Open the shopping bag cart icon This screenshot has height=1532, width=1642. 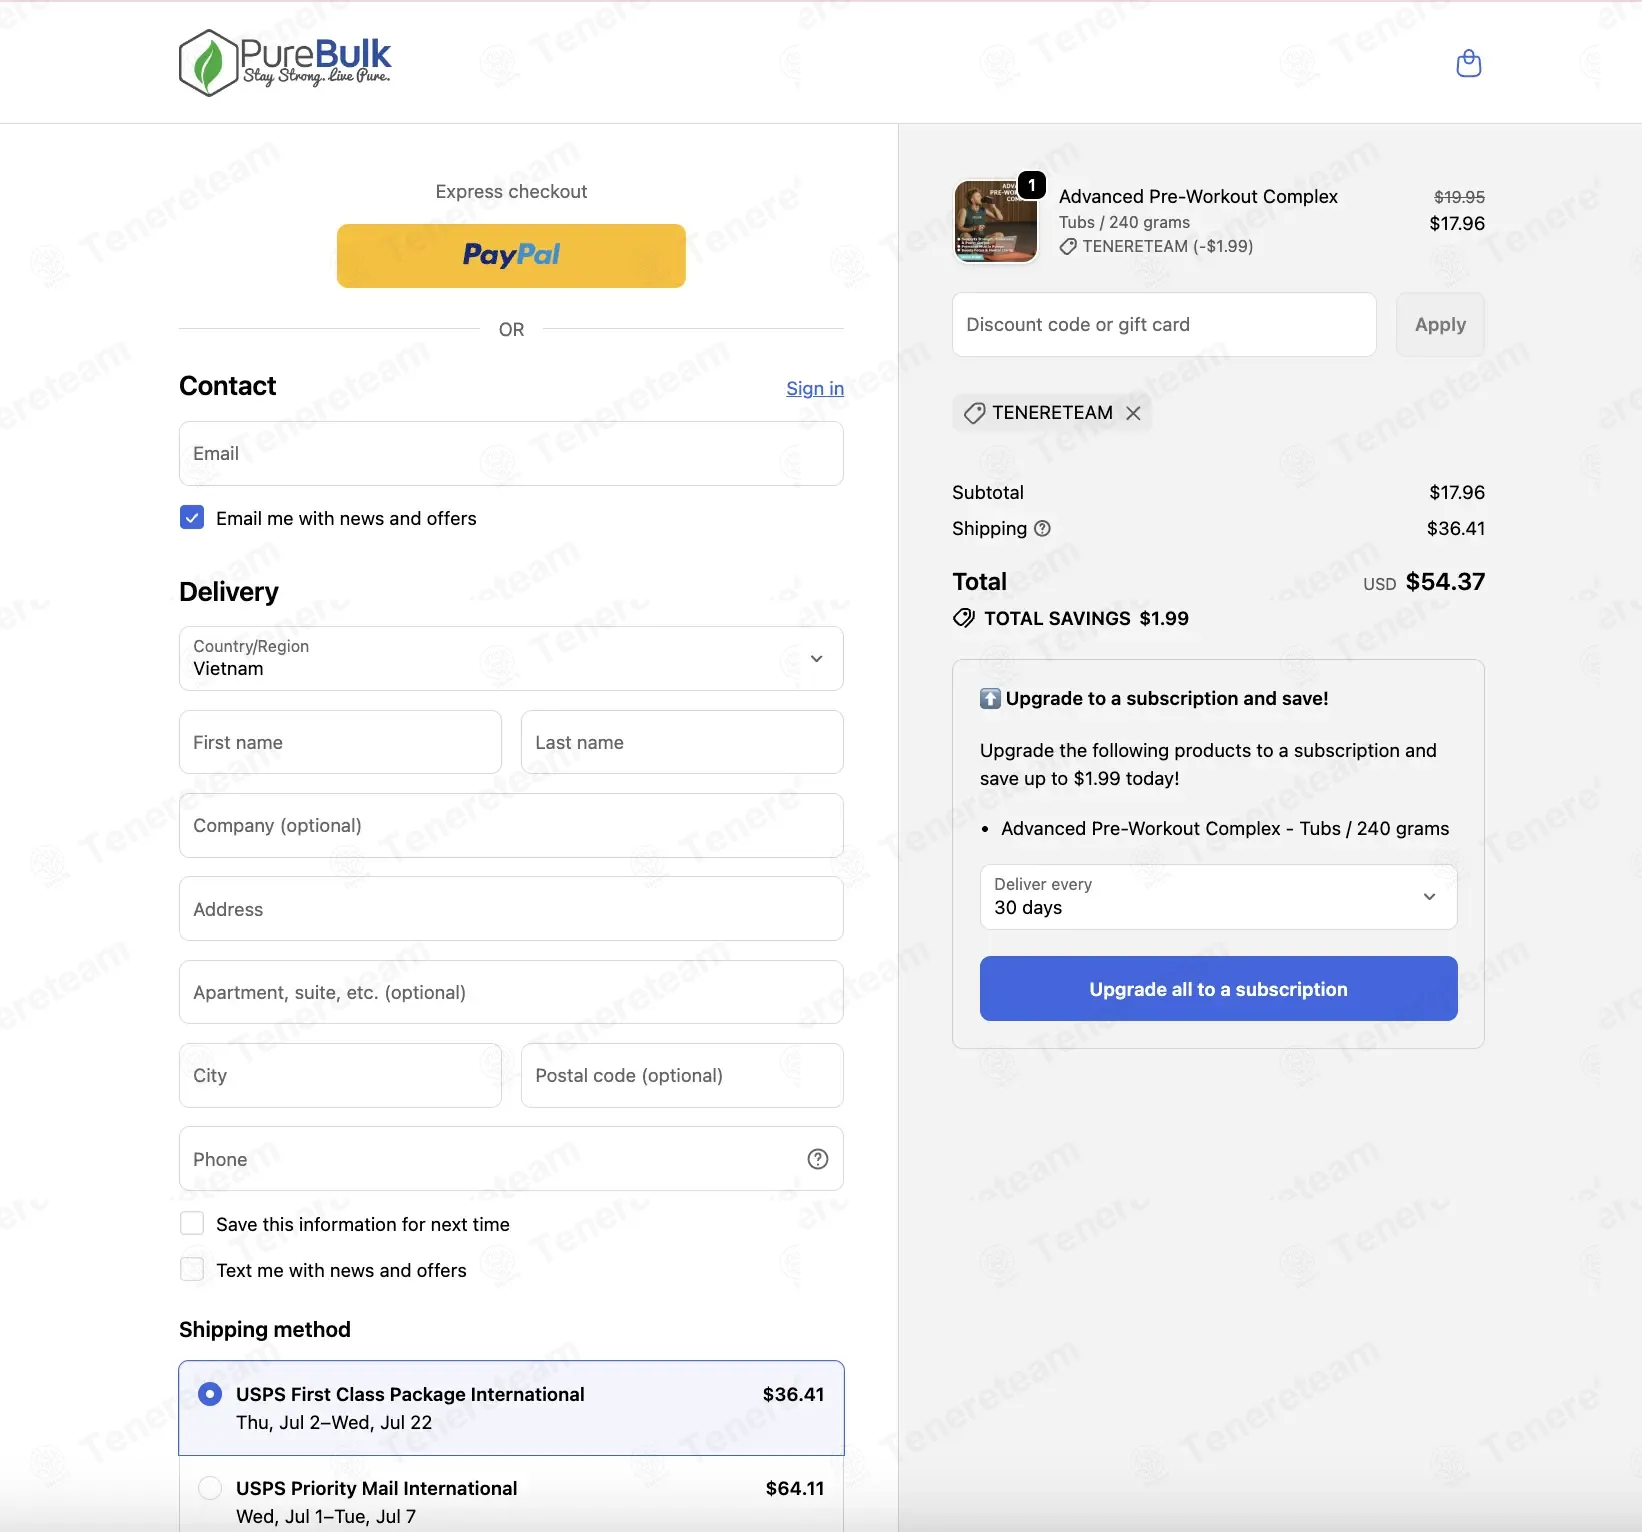1468,63
